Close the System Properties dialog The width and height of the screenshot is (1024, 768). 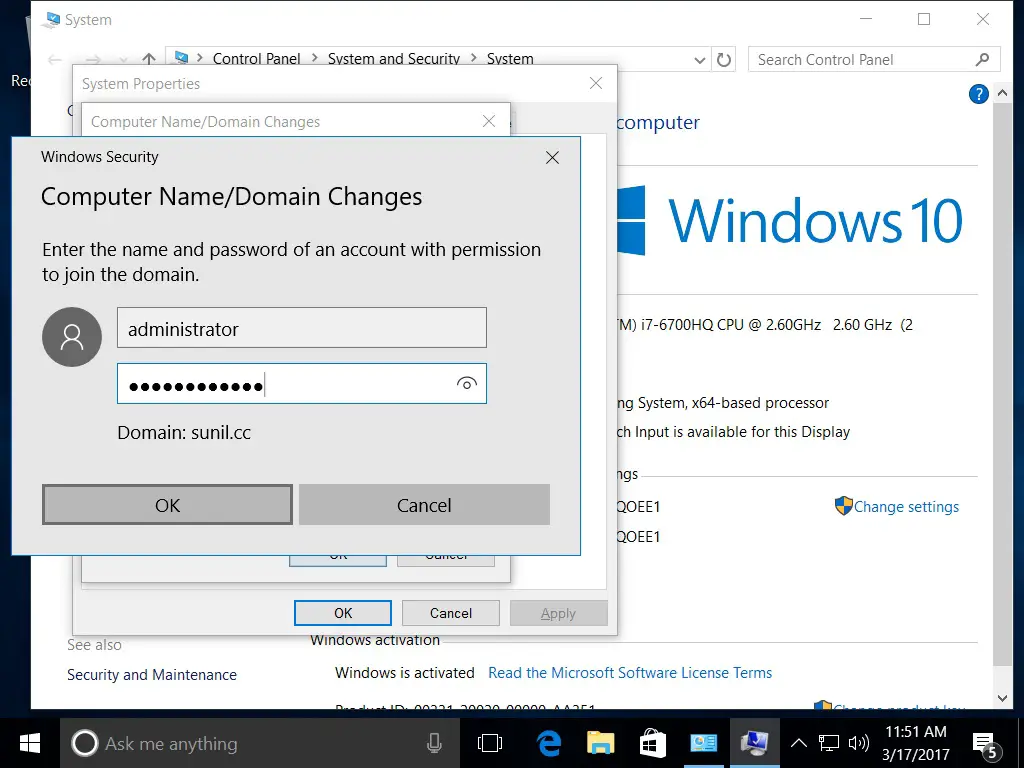596,83
